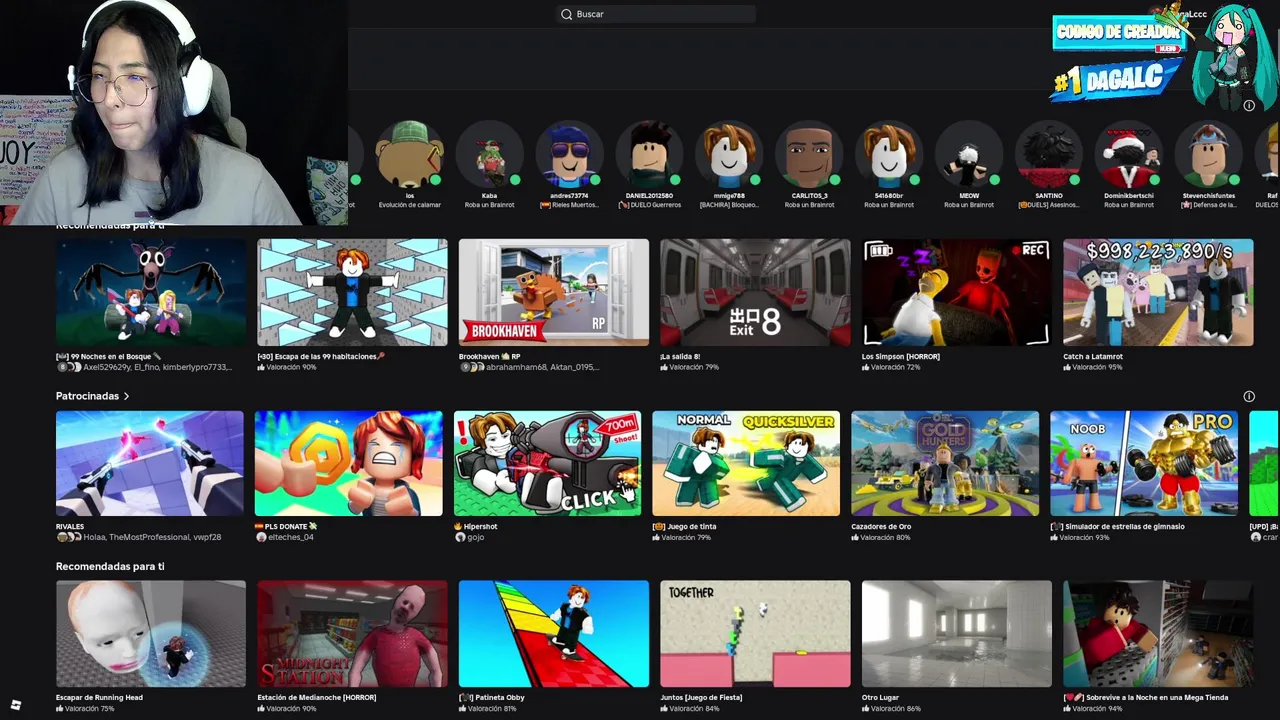Open Juntos [Juego de Fiesta] thumbnail
This screenshot has height=720, width=1280.
(x=755, y=634)
